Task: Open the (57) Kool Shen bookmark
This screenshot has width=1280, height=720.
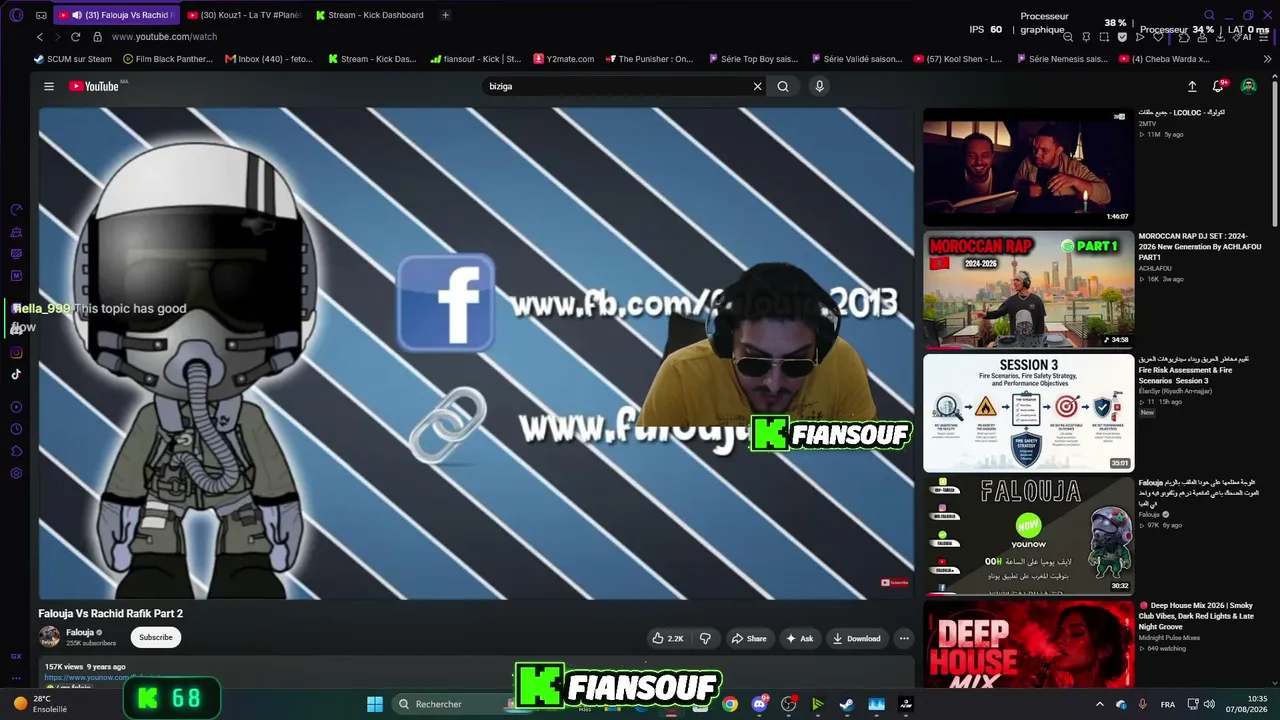Action: 958,59
